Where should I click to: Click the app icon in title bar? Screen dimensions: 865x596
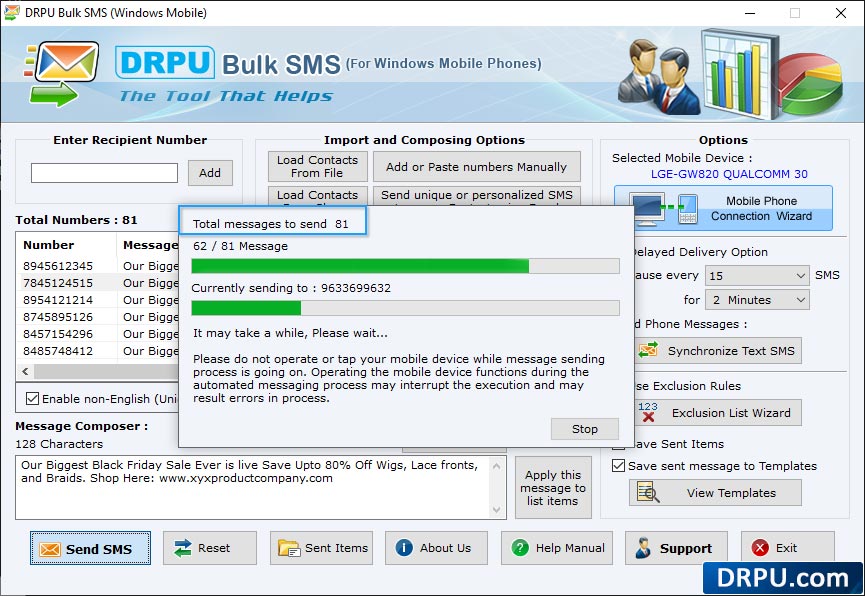click(11, 12)
